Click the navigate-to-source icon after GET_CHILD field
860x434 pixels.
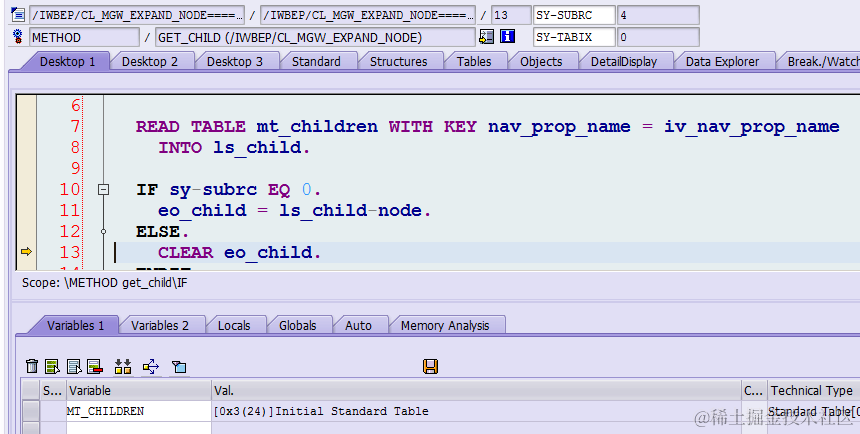(x=486, y=37)
